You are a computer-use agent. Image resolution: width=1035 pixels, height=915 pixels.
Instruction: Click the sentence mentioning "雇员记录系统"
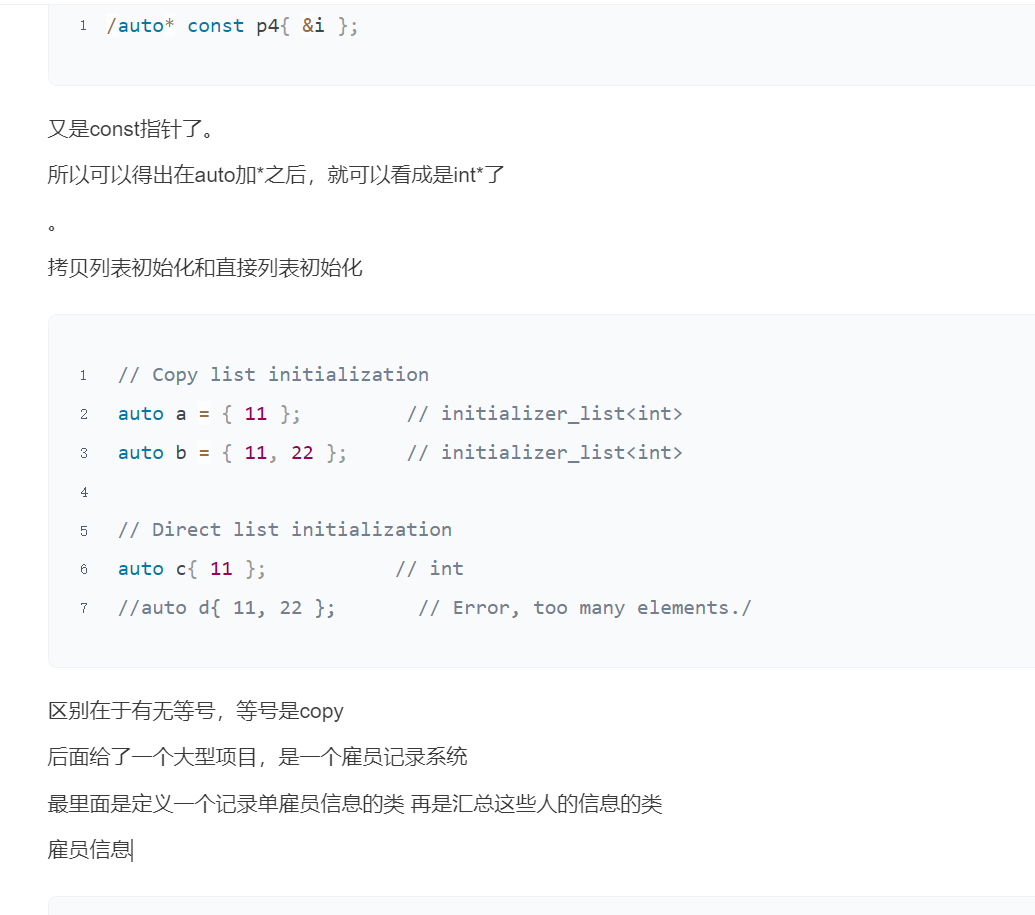(x=257, y=757)
